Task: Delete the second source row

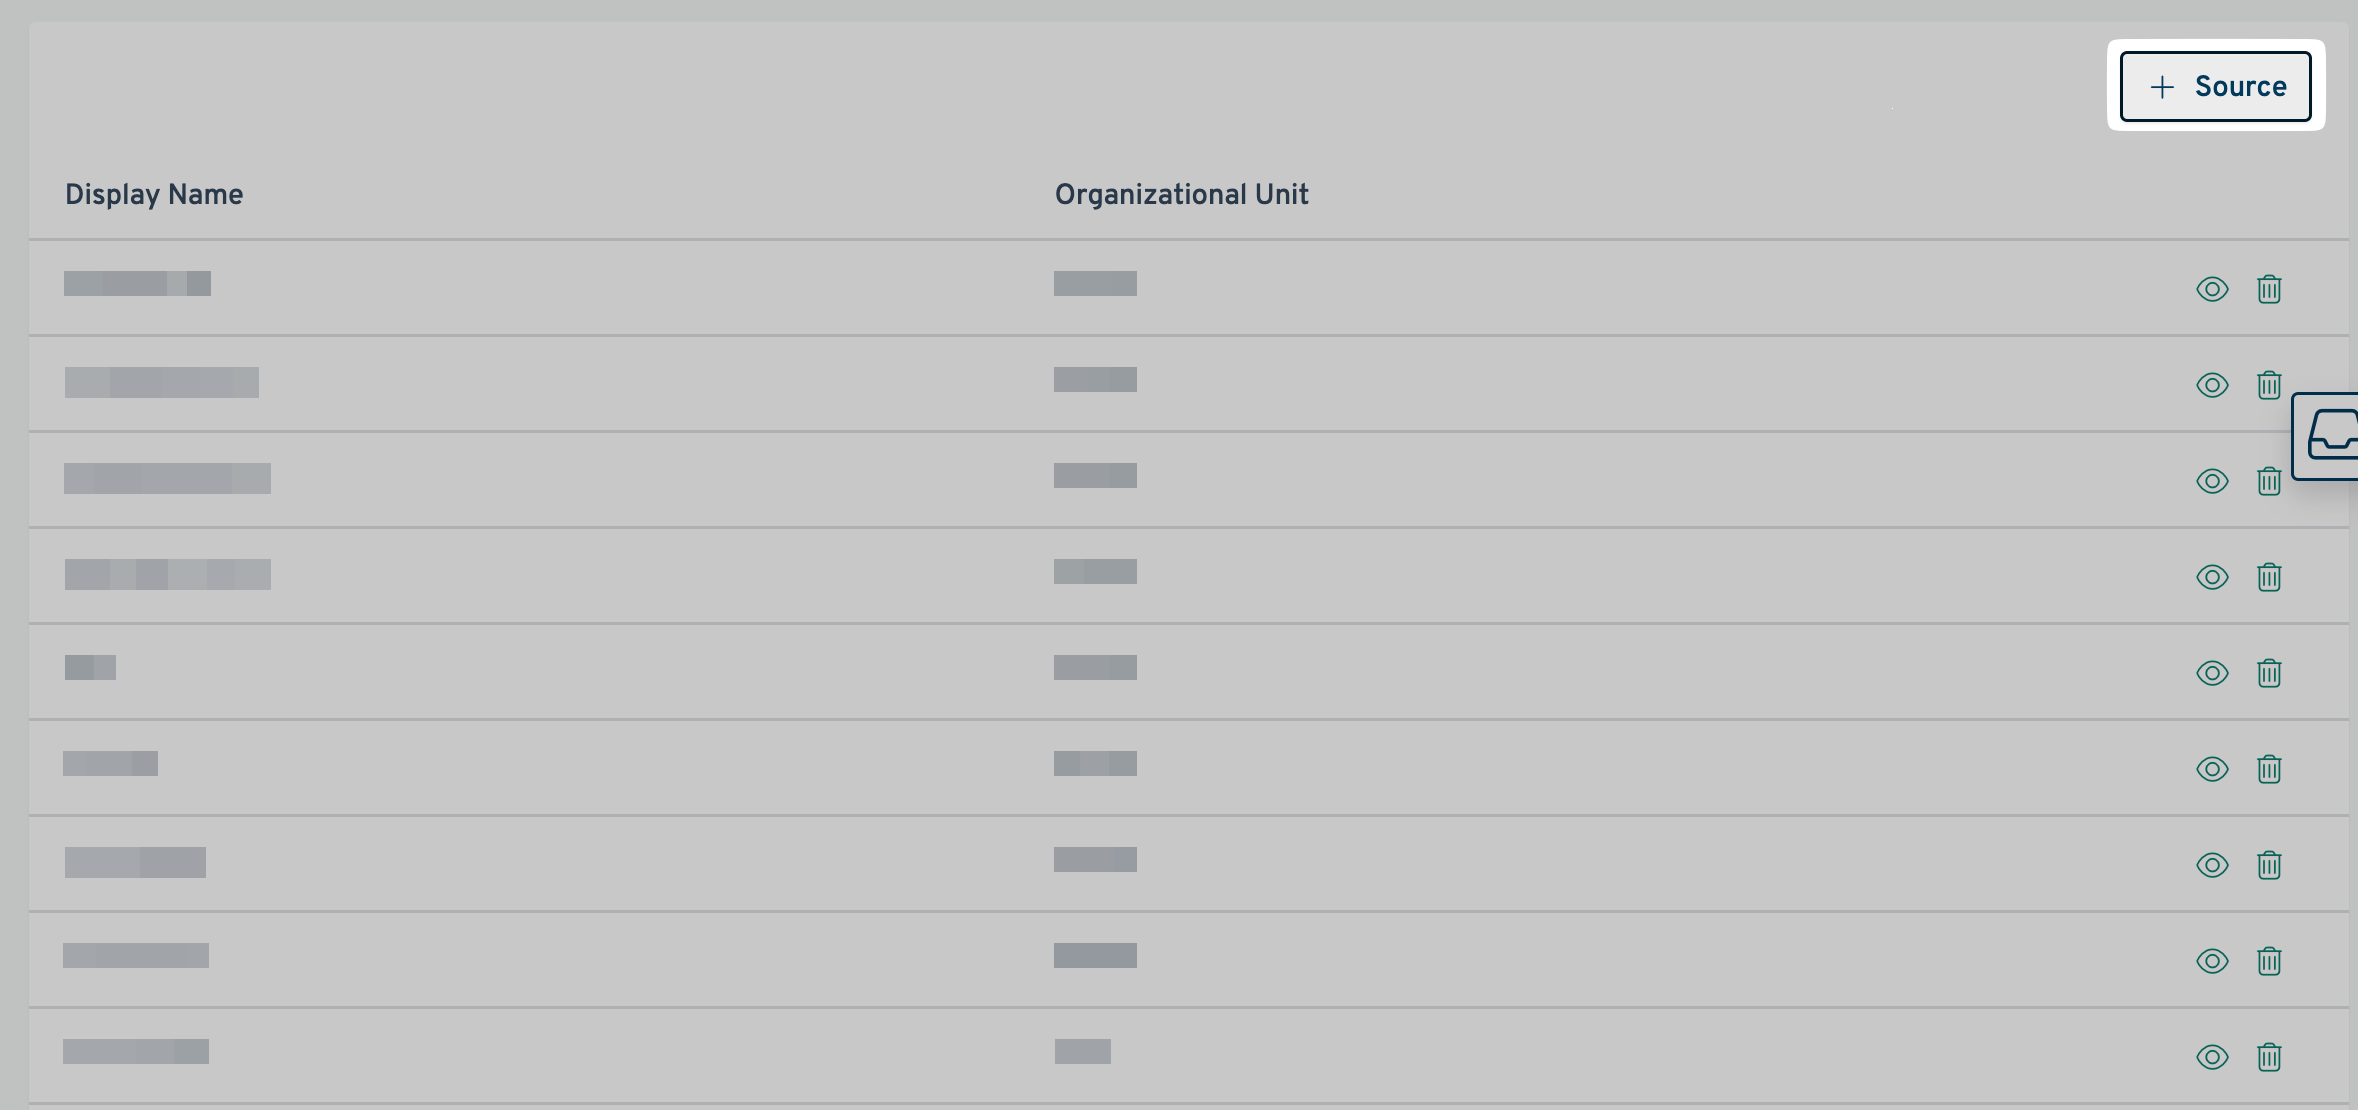Action: (2269, 385)
